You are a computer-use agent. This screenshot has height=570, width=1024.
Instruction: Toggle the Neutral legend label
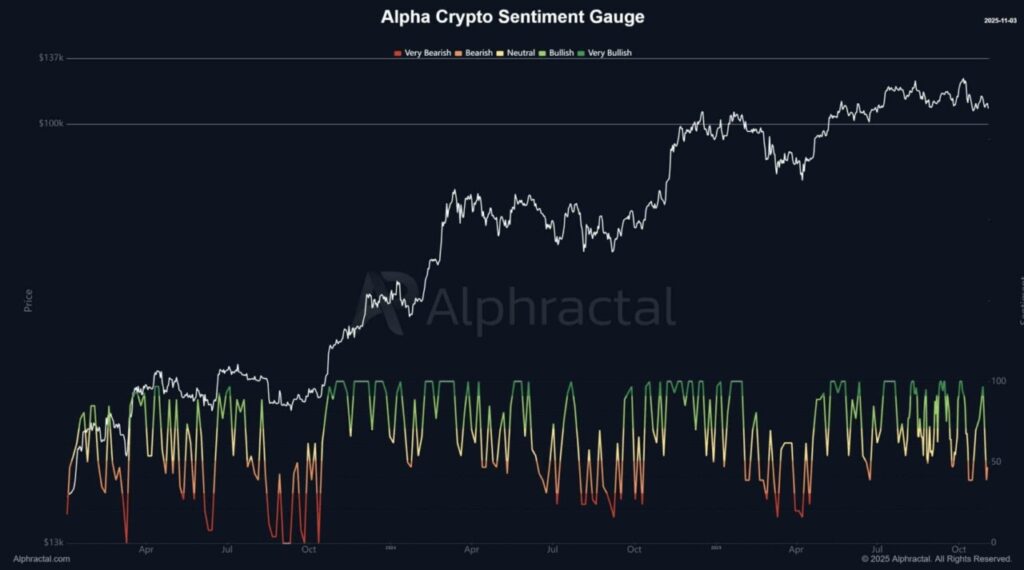(x=519, y=53)
